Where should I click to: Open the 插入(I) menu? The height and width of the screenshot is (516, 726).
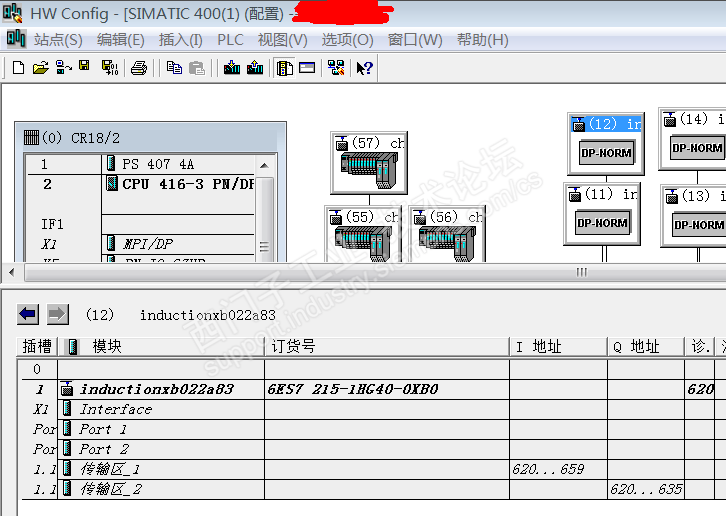[181, 40]
